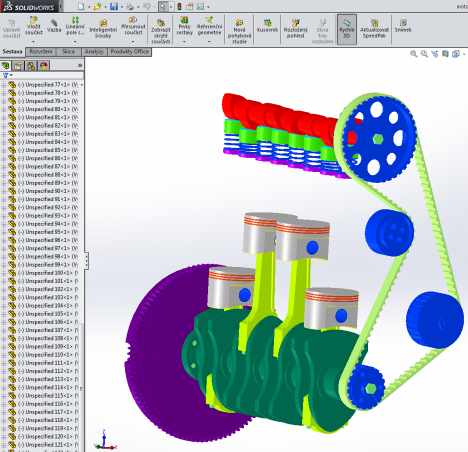Expand the SolidWorks menu flyout arrow
Viewport: 468px width, 452px height.
pyautogui.click(x=61, y=6)
